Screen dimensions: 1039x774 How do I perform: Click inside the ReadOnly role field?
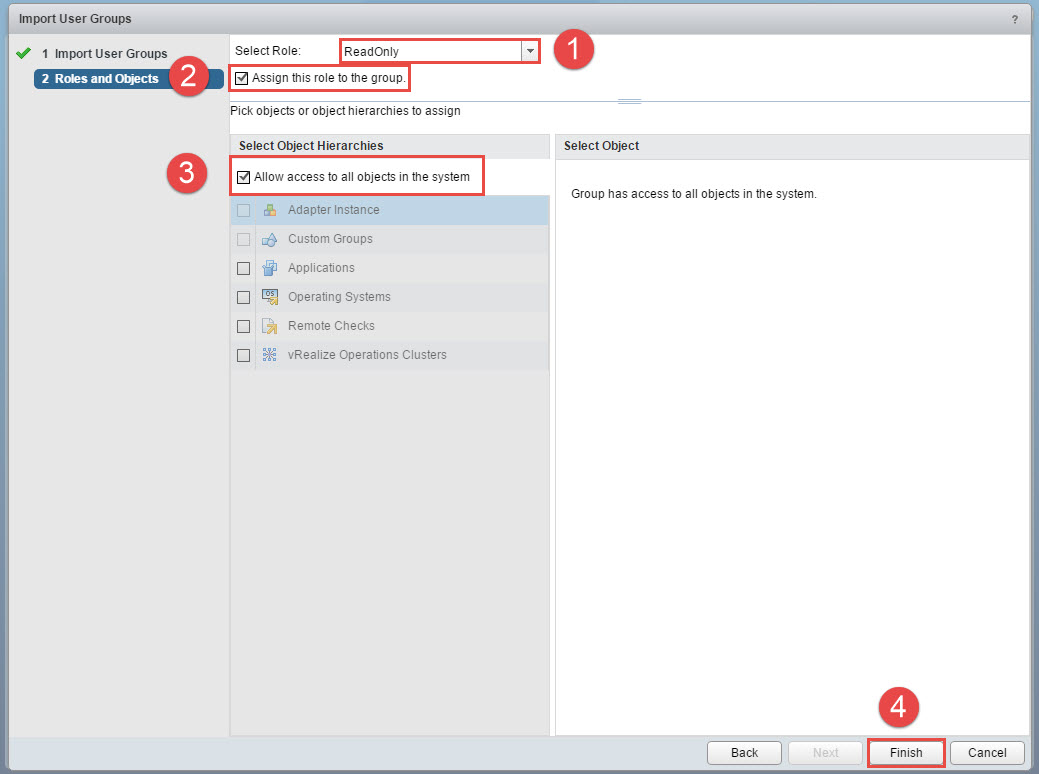(430, 51)
